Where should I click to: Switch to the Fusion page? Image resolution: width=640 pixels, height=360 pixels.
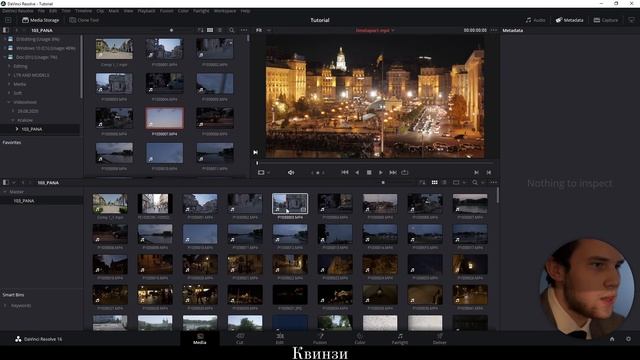pyautogui.click(x=320, y=339)
